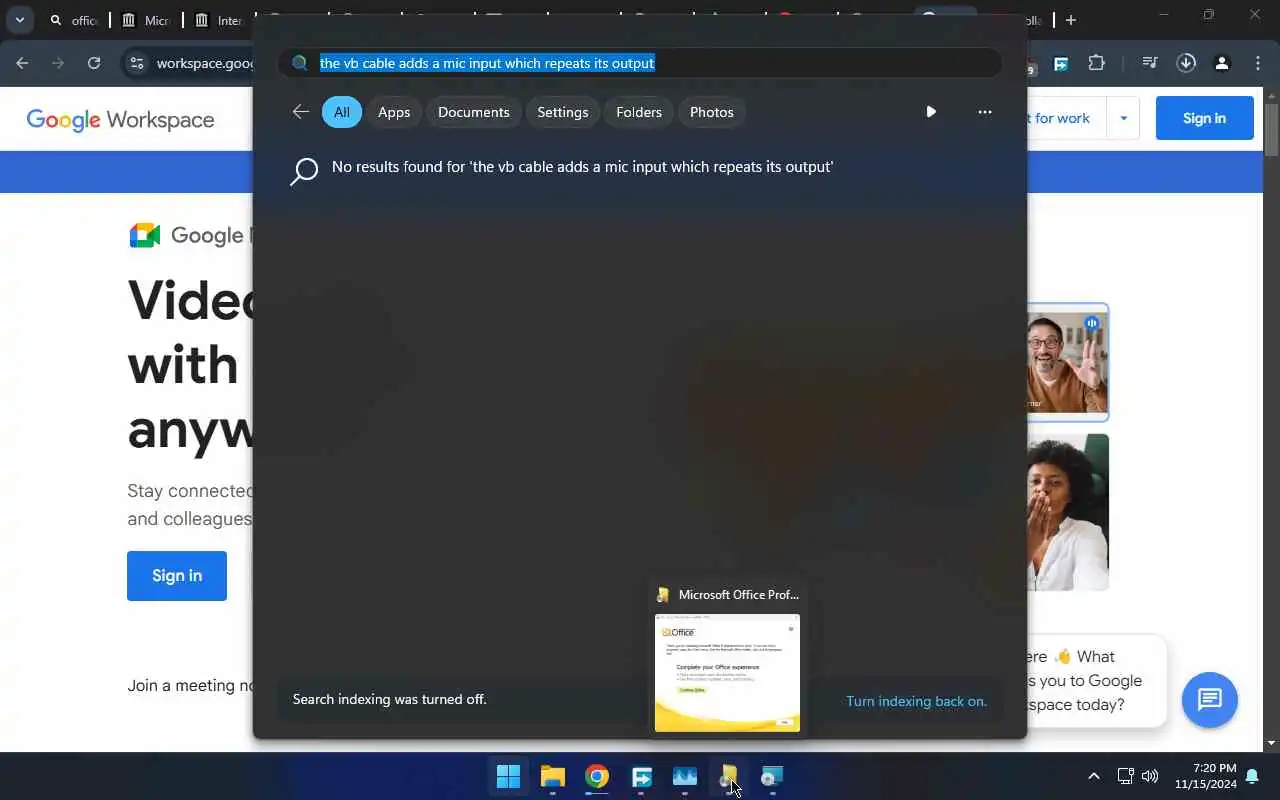1280x800 pixels.
Task: Open the graph monitor app on the taskbar
Action: click(x=685, y=776)
